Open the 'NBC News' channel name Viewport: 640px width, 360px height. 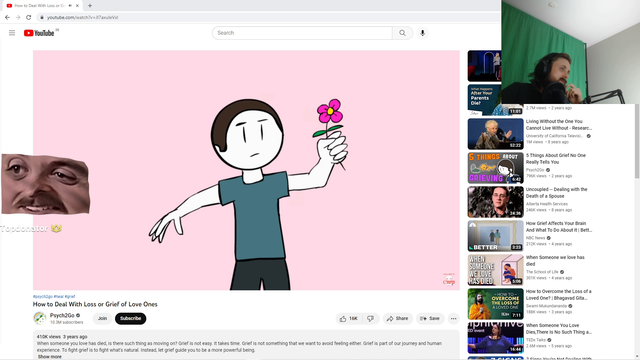coord(535,238)
